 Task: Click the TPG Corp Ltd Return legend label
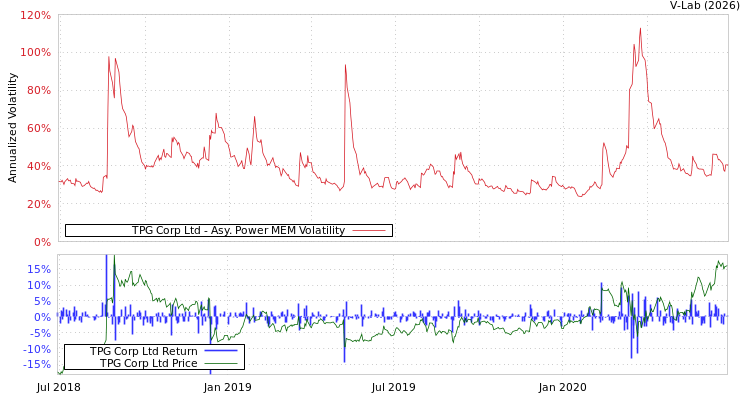point(144,352)
